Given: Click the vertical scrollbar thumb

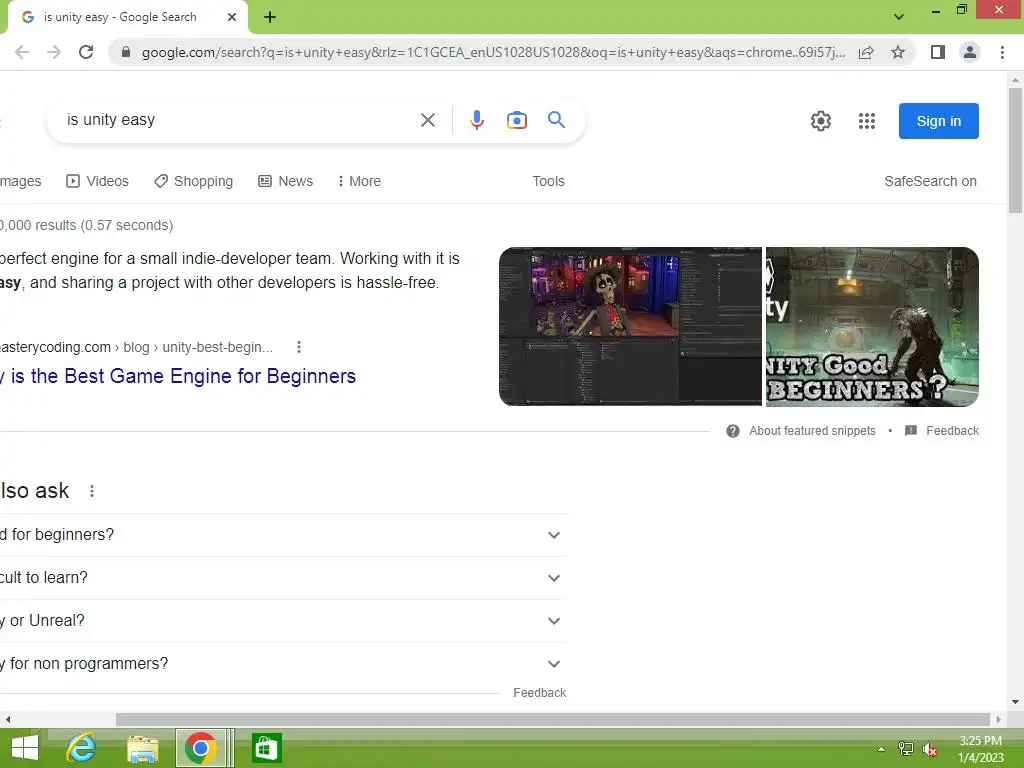Looking at the screenshot, I should pos(1016,150).
